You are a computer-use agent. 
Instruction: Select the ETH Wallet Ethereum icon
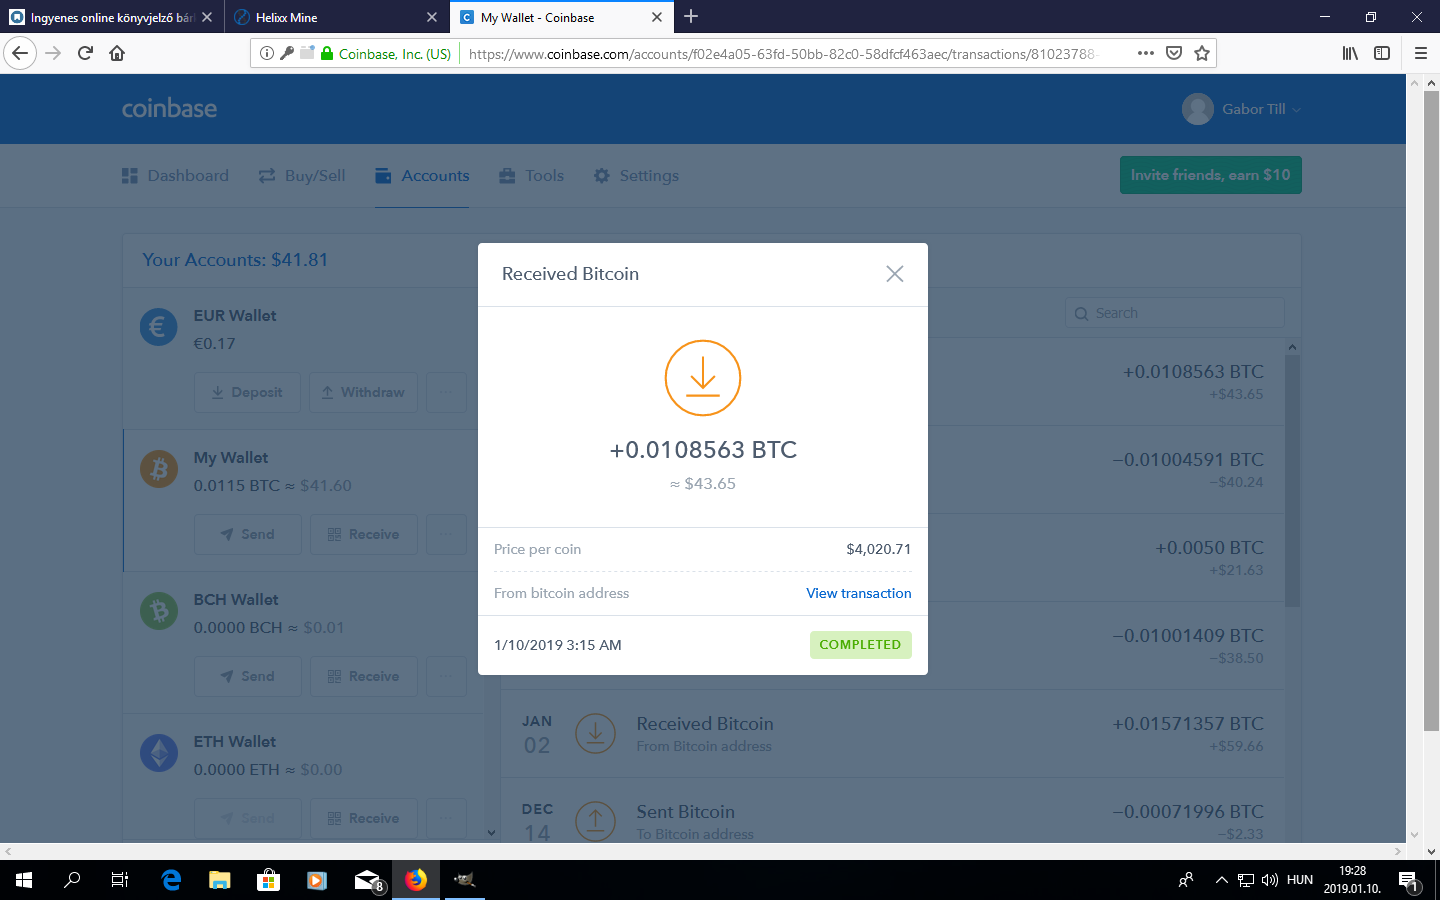pyautogui.click(x=159, y=753)
